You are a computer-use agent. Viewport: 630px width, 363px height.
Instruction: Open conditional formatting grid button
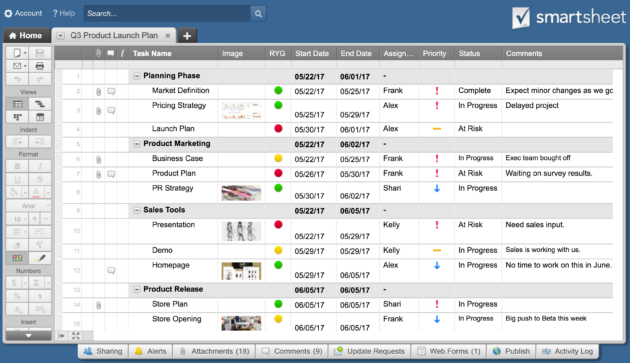tap(17, 258)
